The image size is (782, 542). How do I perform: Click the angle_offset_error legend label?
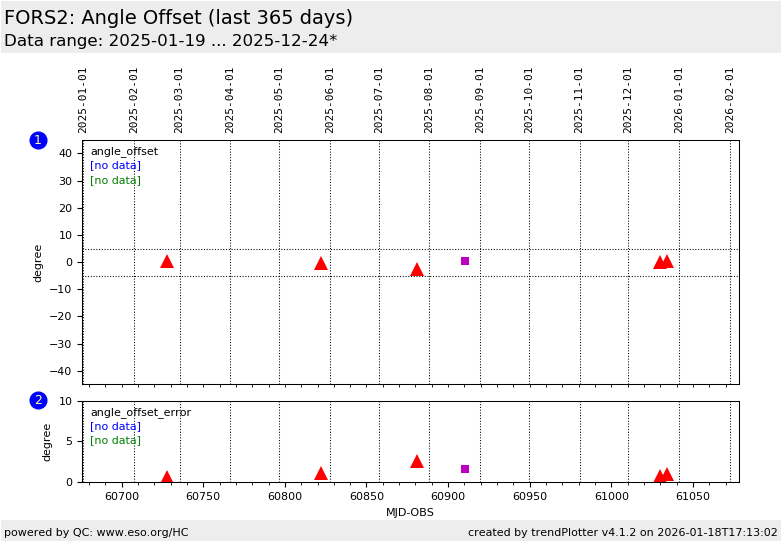140,413
